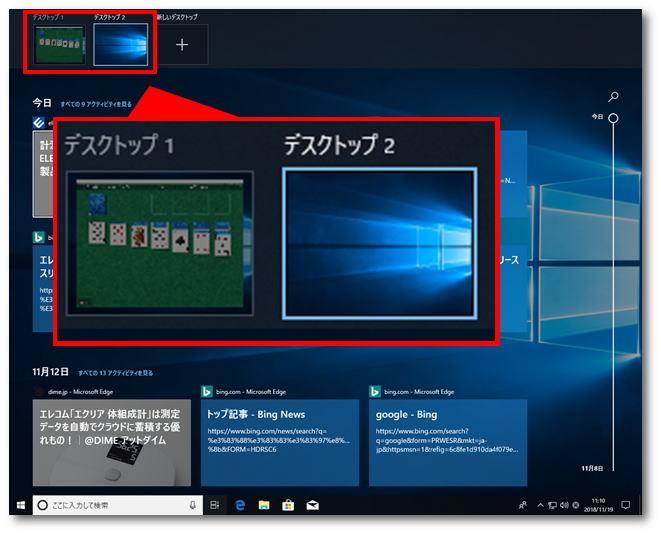Click the Bing icon above the Bing News card
The height and width of the screenshot is (534, 661).
click(207, 392)
